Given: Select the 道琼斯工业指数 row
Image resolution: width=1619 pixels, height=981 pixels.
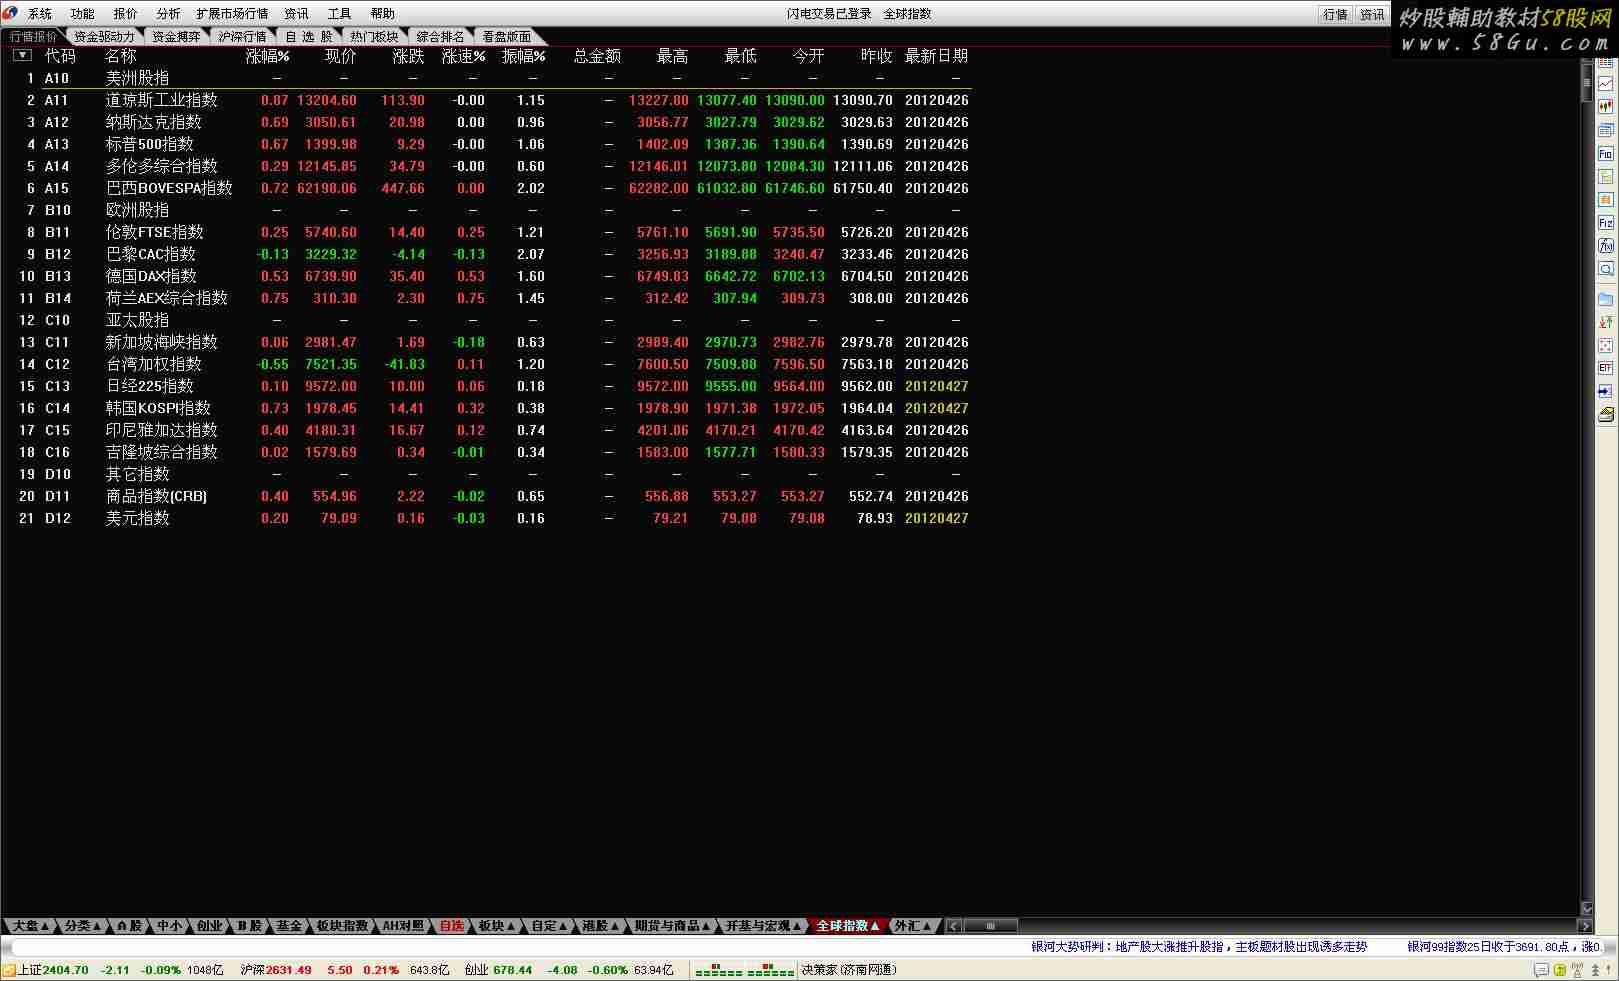Looking at the screenshot, I should pyautogui.click(x=486, y=100).
